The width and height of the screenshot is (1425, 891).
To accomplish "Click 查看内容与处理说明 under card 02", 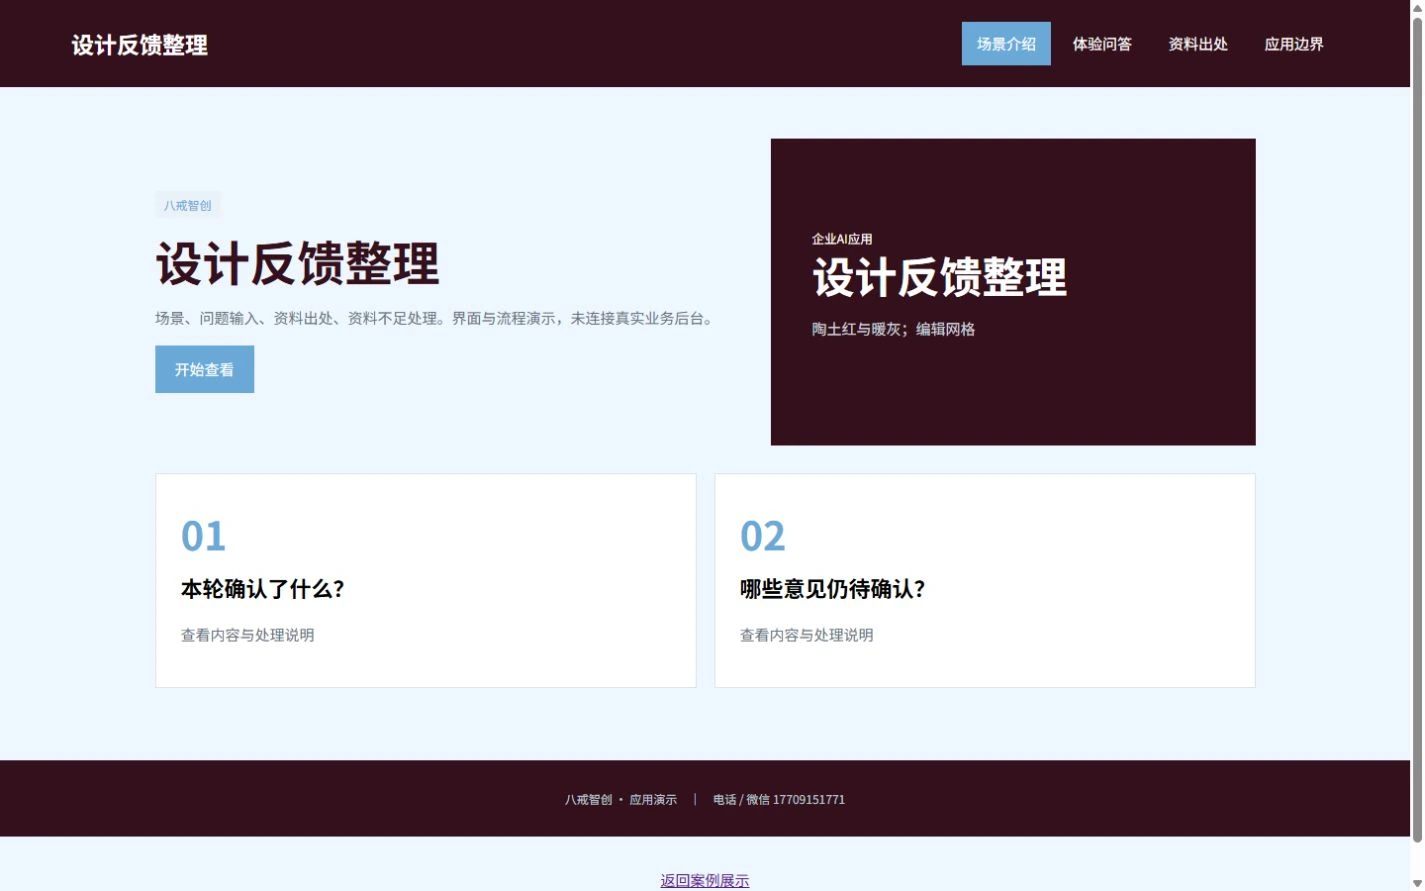I will [807, 635].
